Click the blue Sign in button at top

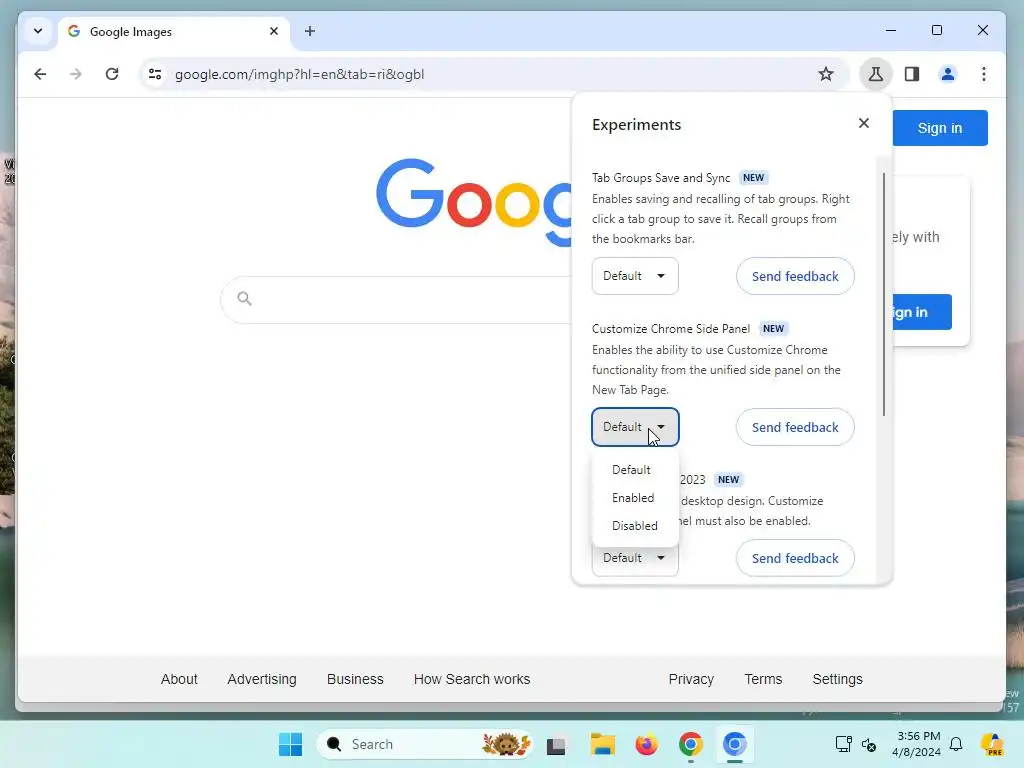click(x=940, y=128)
